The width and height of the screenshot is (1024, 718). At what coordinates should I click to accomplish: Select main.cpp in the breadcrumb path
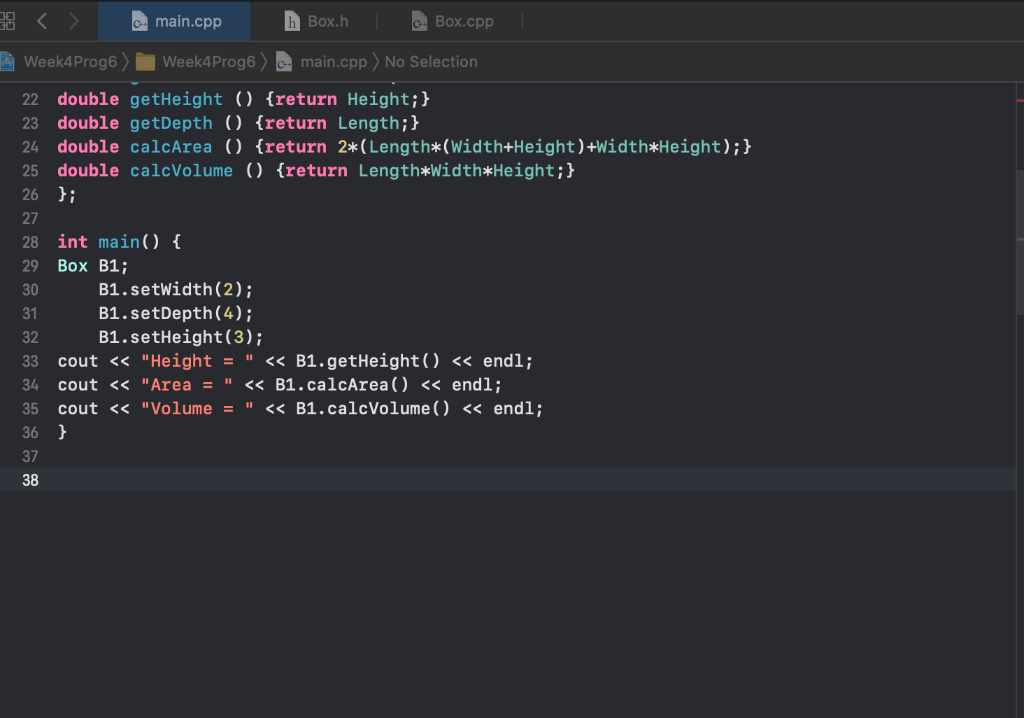click(x=334, y=61)
